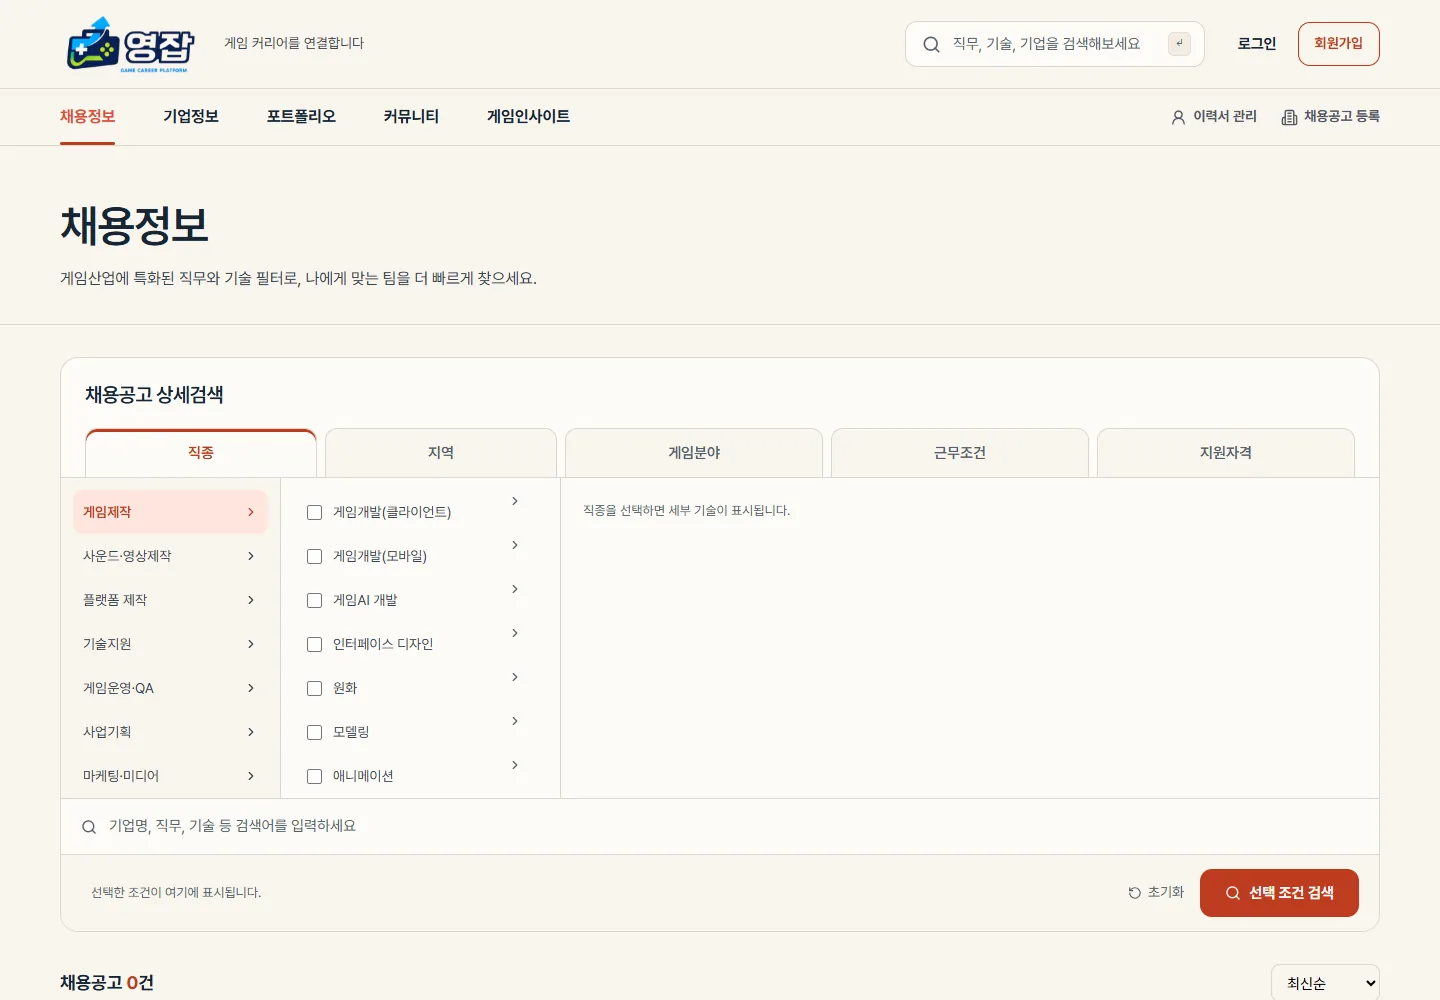Go to 기업정보 in main navigation

coord(191,117)
